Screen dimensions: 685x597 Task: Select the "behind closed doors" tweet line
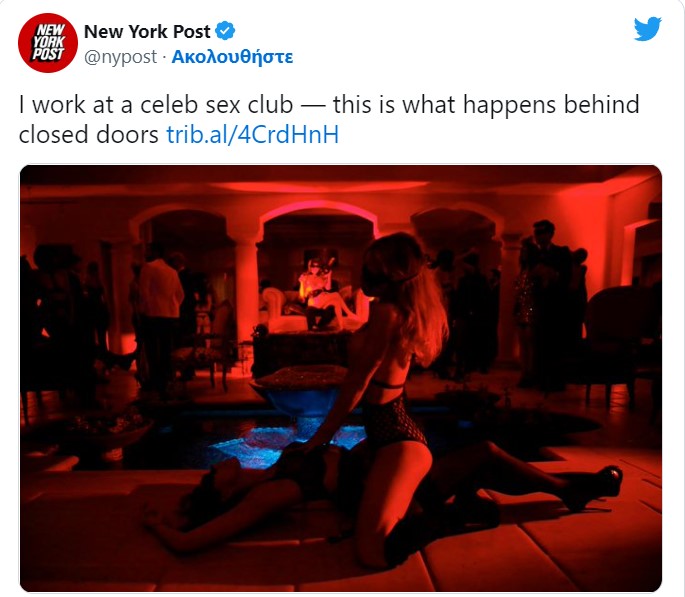click(179, 135)
